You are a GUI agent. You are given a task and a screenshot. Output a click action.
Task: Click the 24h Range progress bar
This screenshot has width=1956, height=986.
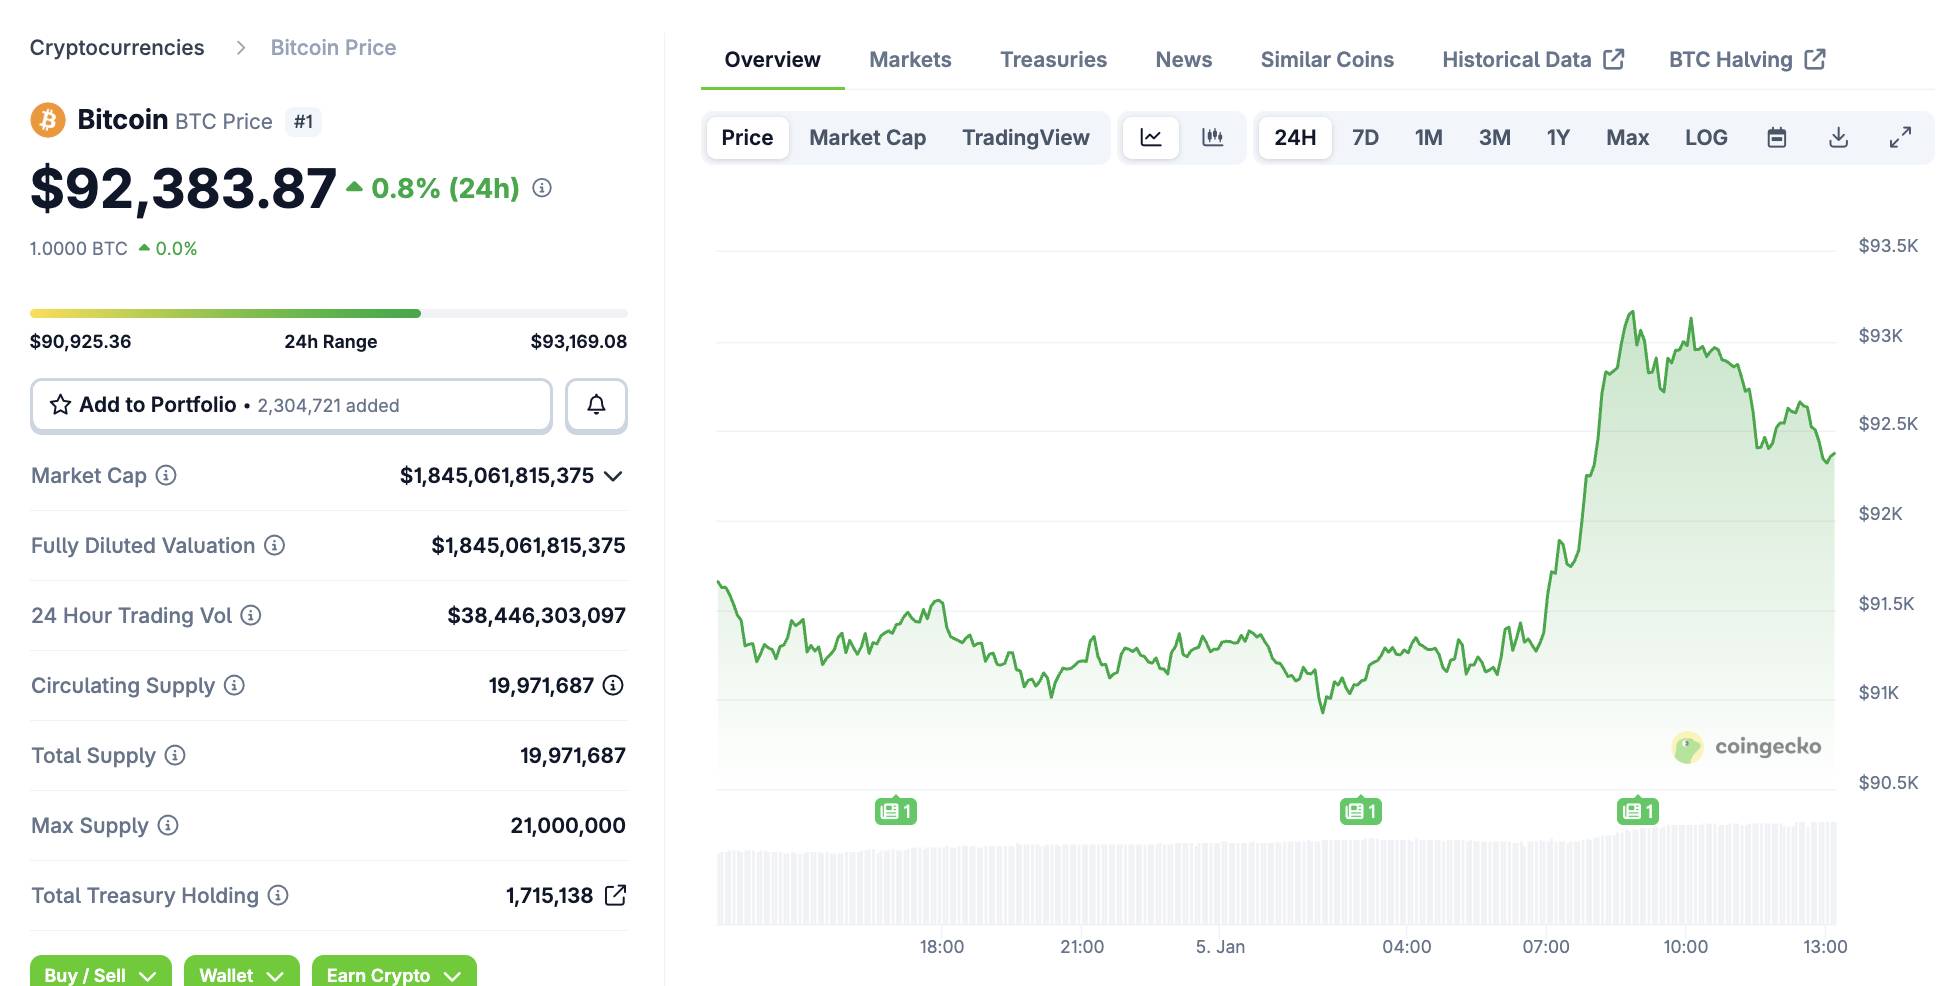click(x=328, y=314)
